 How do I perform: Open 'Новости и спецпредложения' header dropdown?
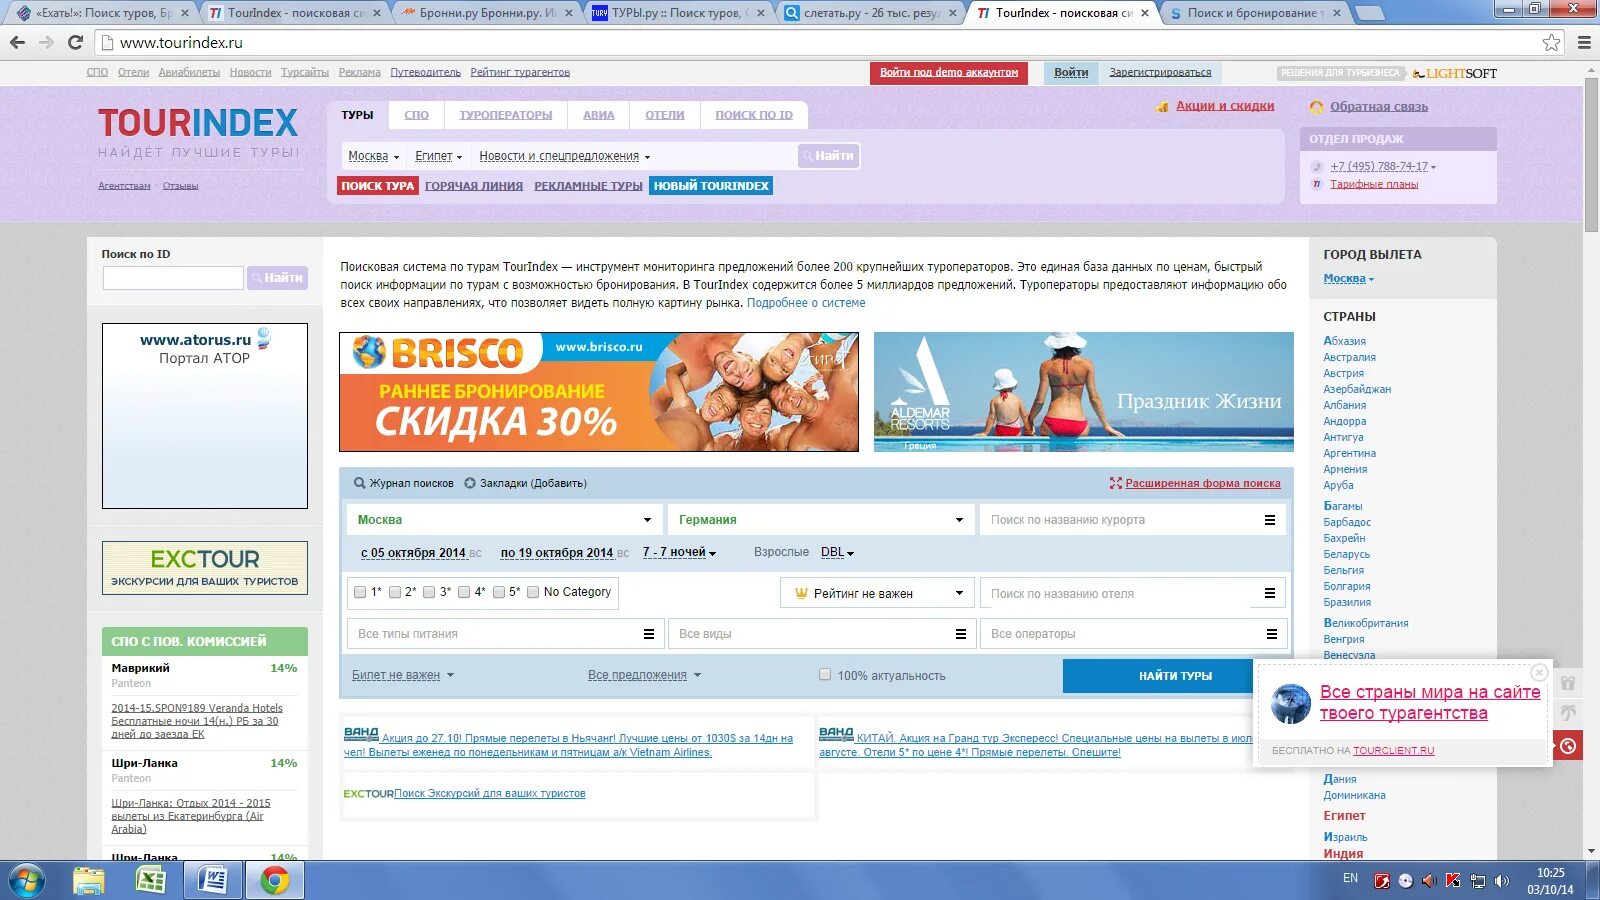[x=565, y=156]
